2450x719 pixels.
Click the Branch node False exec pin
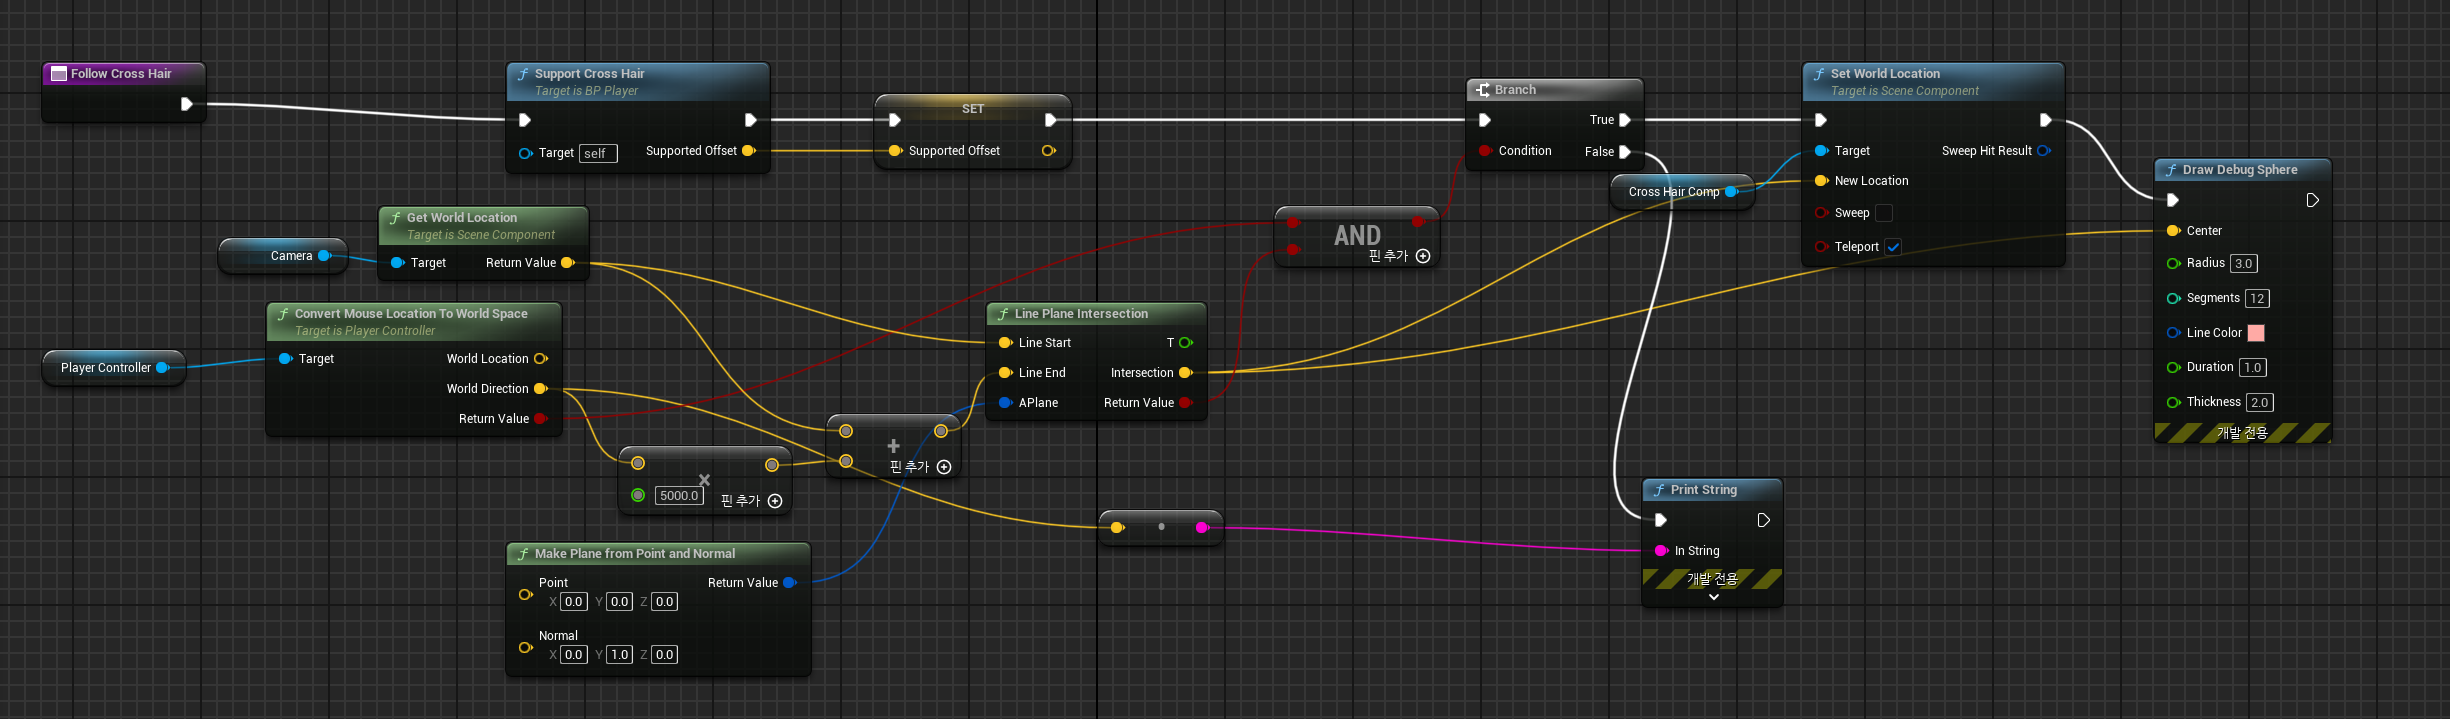click(1625, 152)
